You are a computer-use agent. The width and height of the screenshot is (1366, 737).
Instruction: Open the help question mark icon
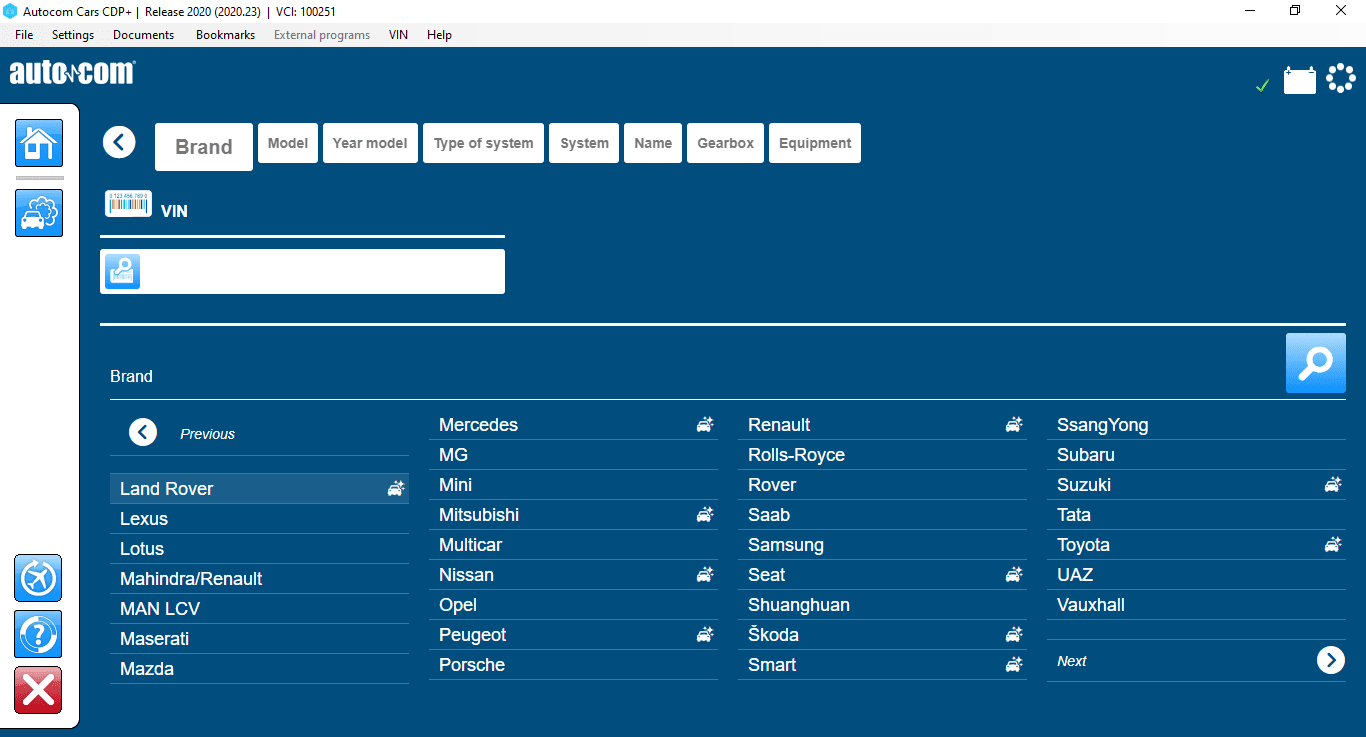38,634
